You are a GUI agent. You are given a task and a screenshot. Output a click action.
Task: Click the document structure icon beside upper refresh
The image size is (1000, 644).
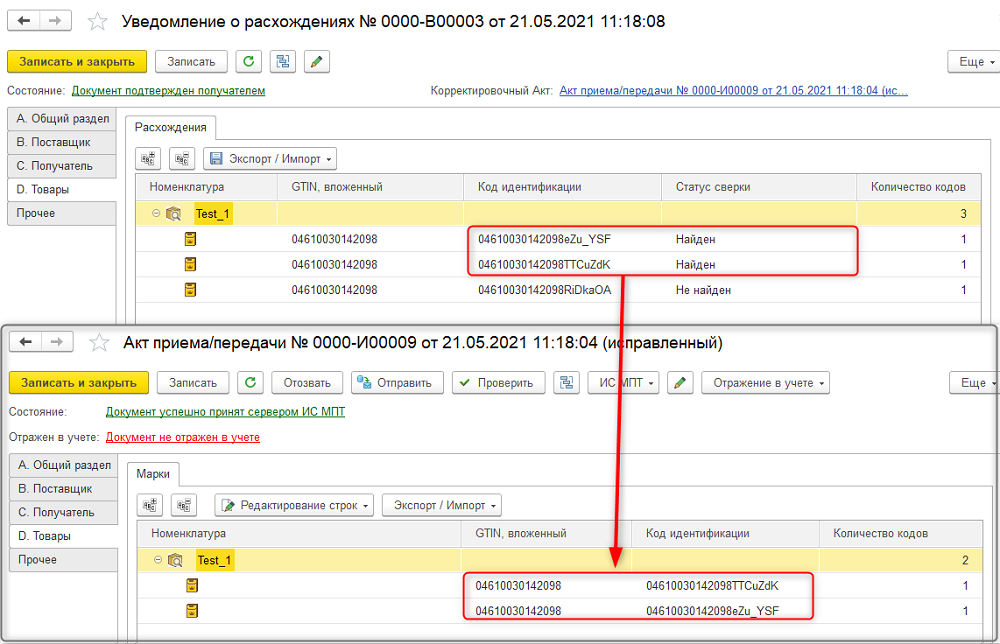(x=283, y=62)
